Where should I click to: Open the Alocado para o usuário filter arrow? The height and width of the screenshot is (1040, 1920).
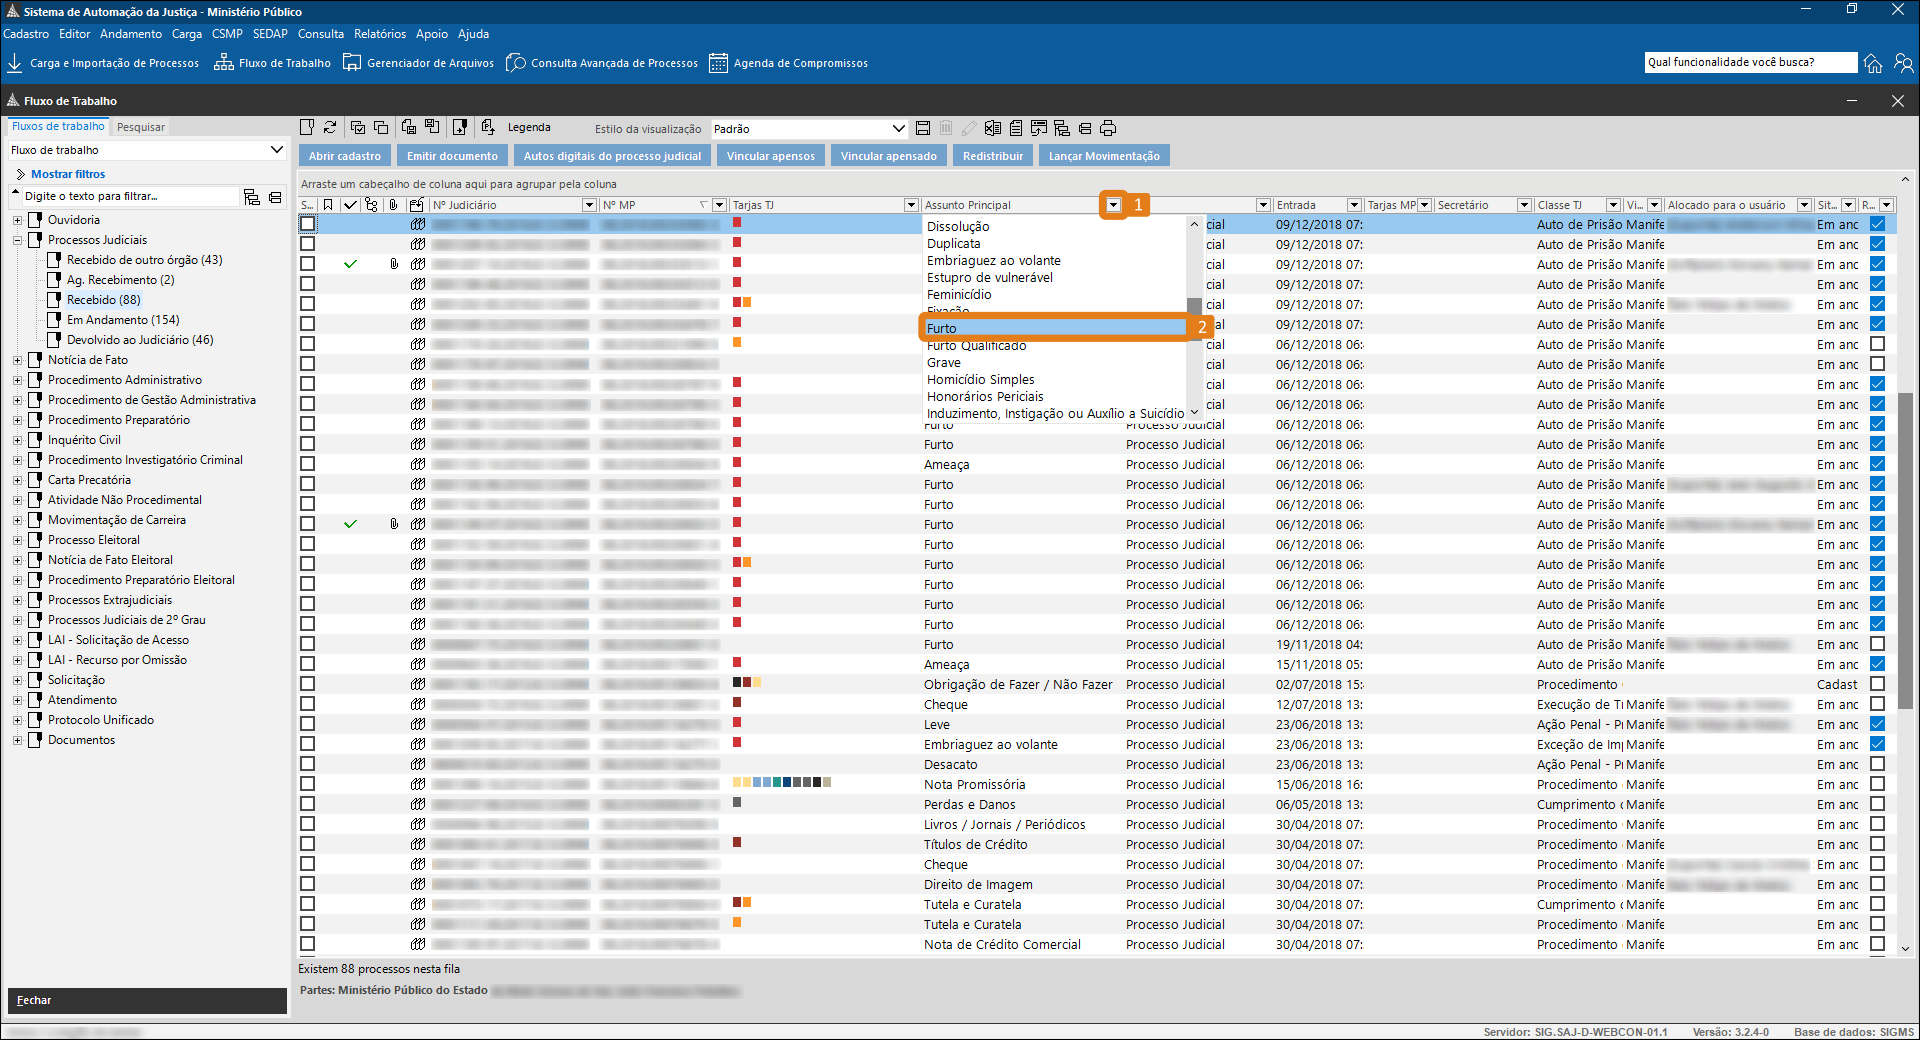click(1804, 205)
